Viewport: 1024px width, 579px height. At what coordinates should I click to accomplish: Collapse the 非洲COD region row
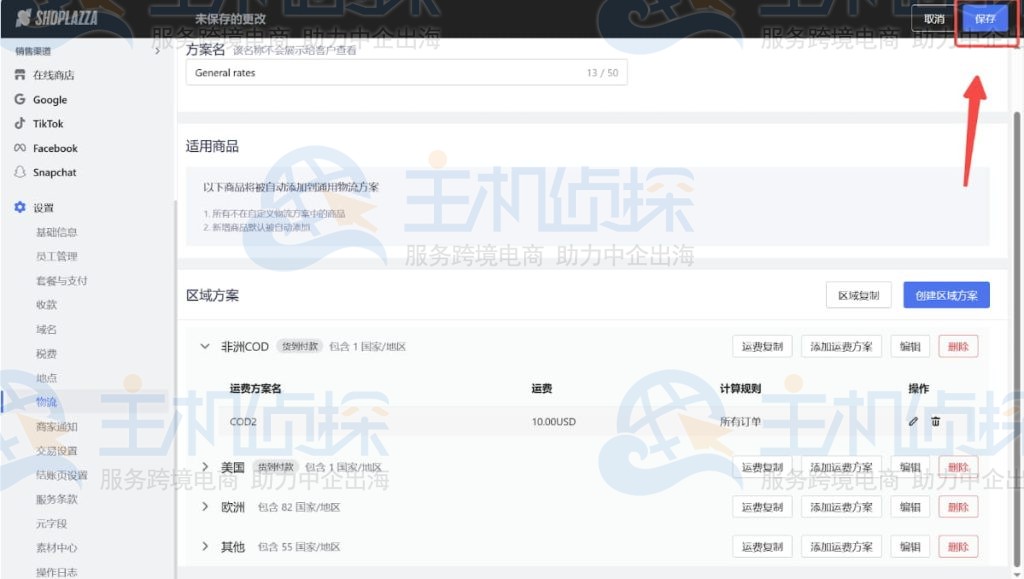[x=205, y=346]
